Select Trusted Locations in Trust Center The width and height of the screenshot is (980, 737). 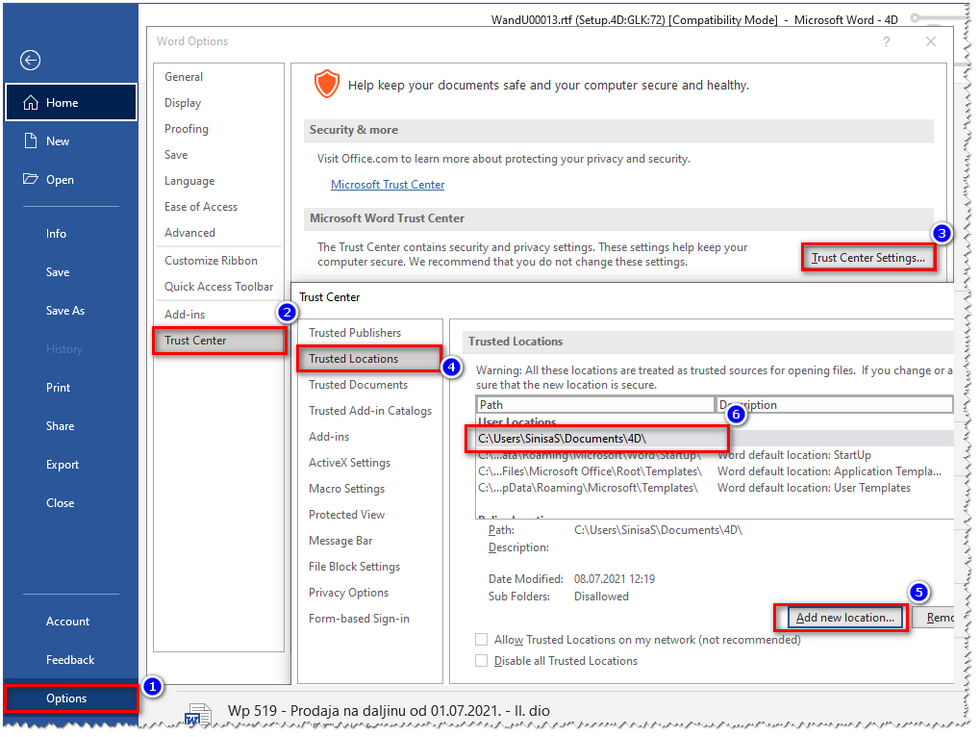coord(369,359)
